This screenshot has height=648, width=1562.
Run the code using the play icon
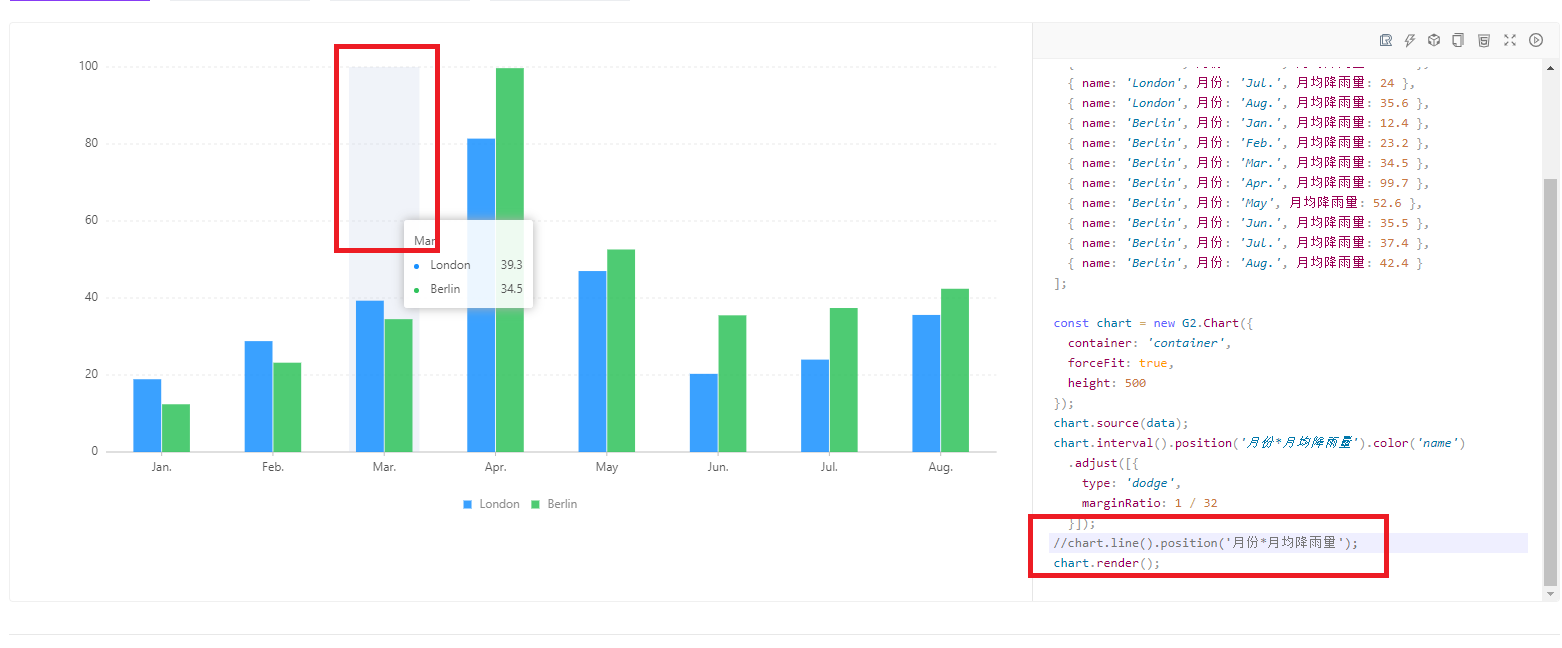1536,40
